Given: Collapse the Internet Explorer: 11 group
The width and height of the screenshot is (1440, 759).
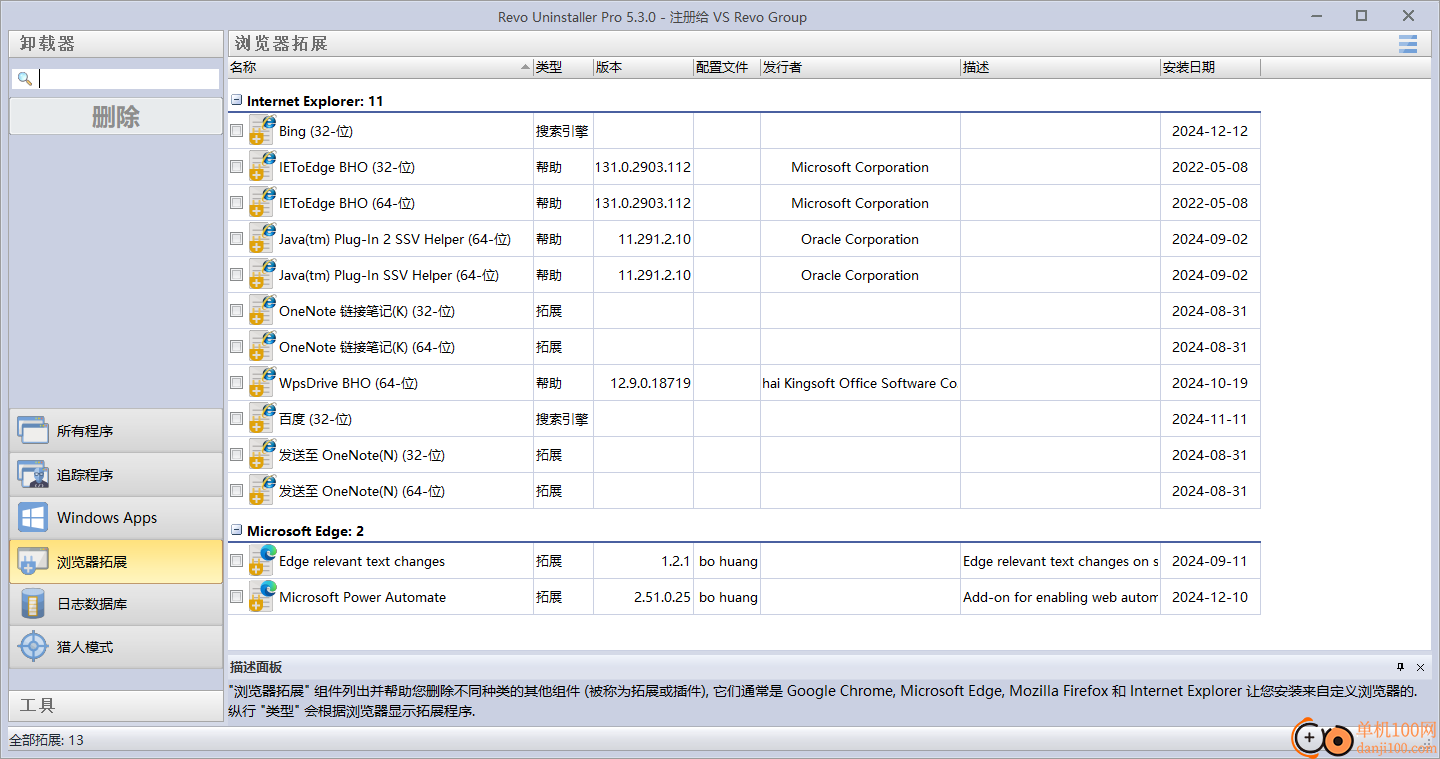Looking at the screenshot, I should [236, 100].
